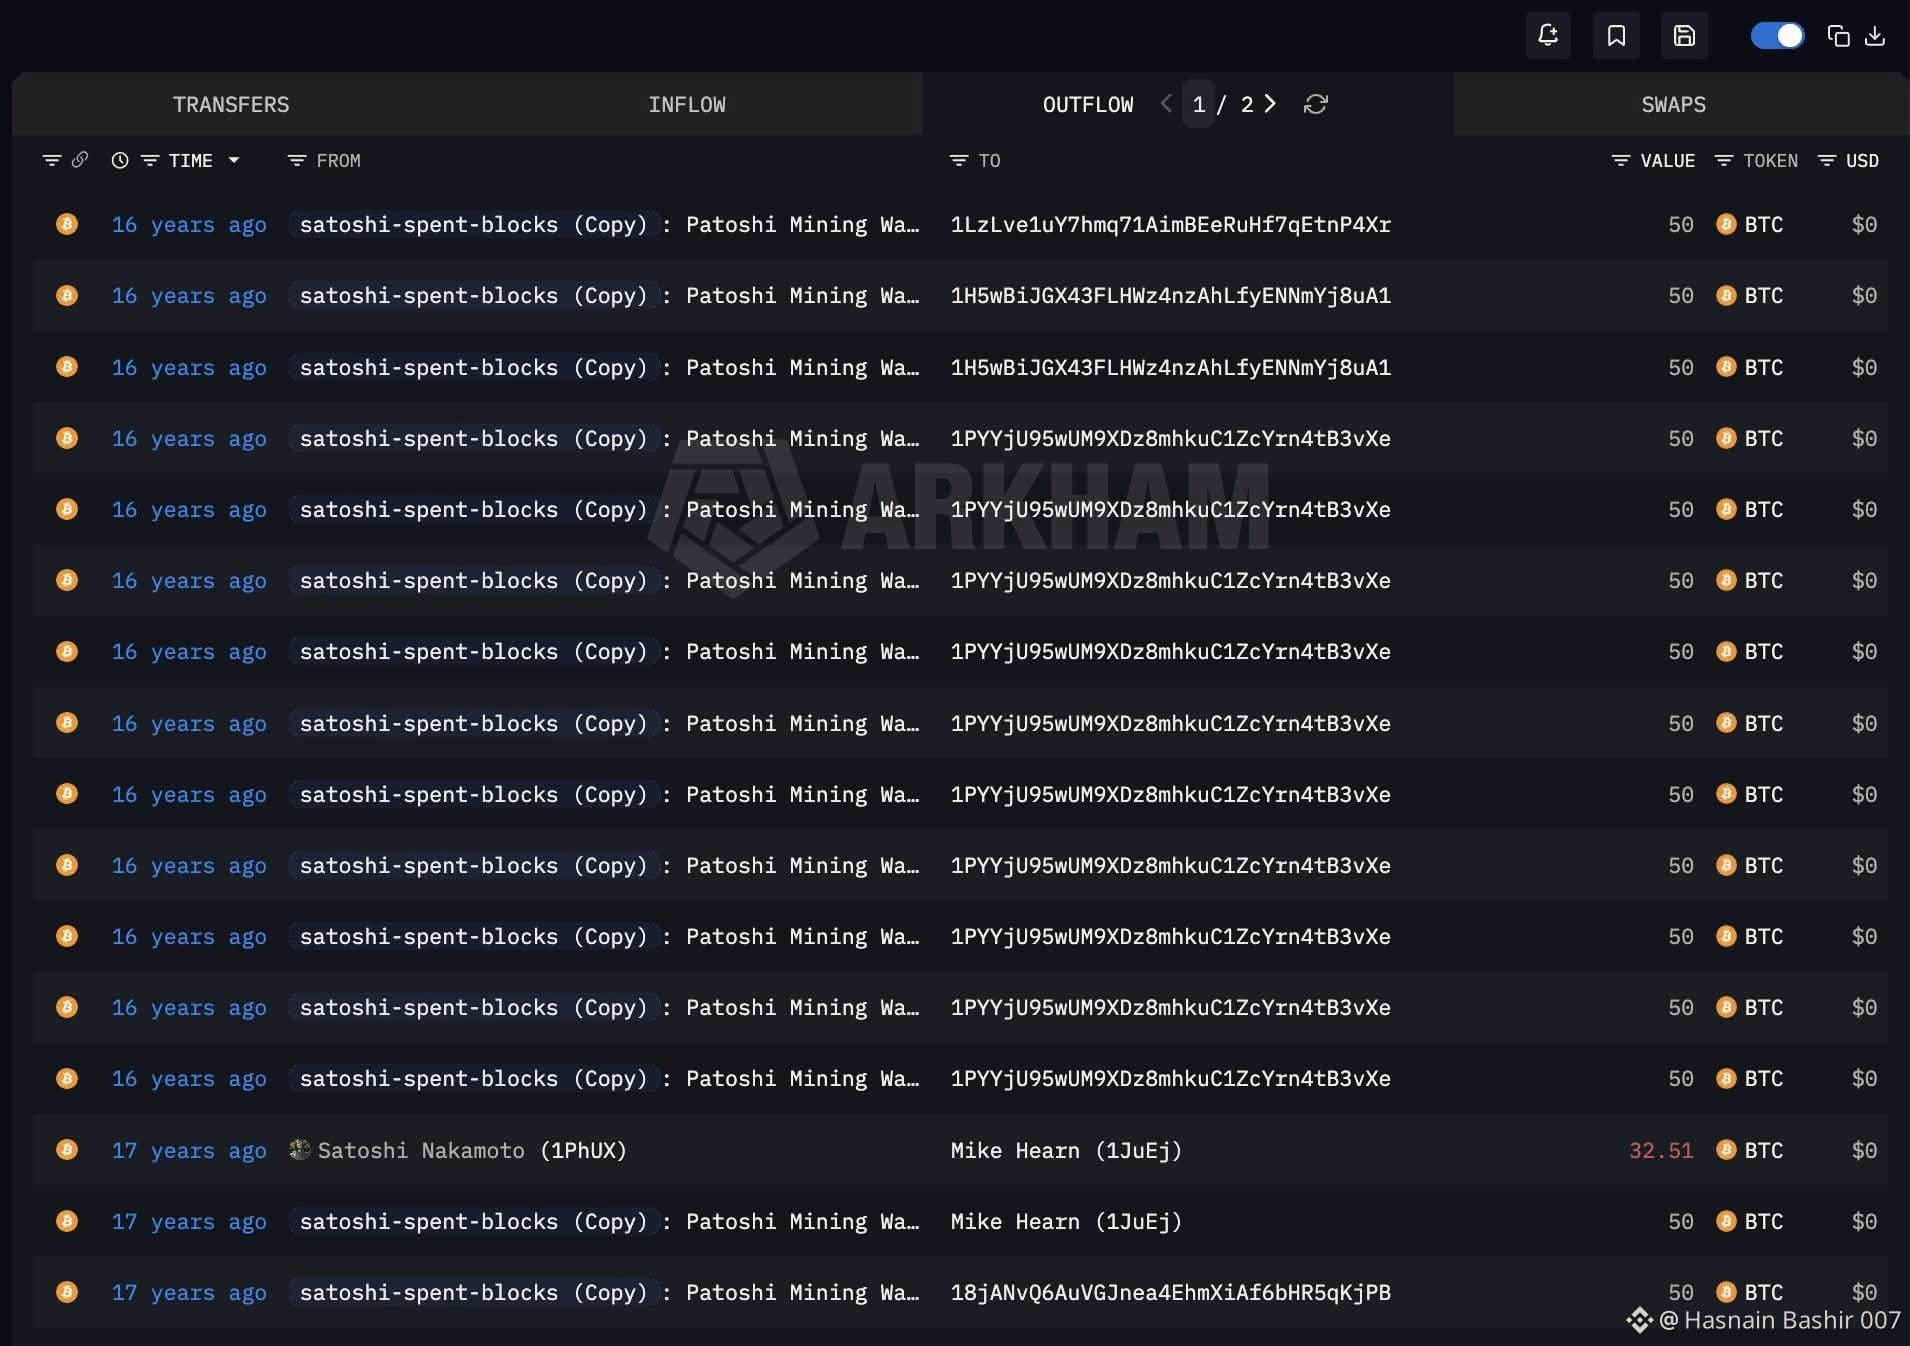Click the FROM column header label
The image size is (1910, 1346).
(339, 160)
